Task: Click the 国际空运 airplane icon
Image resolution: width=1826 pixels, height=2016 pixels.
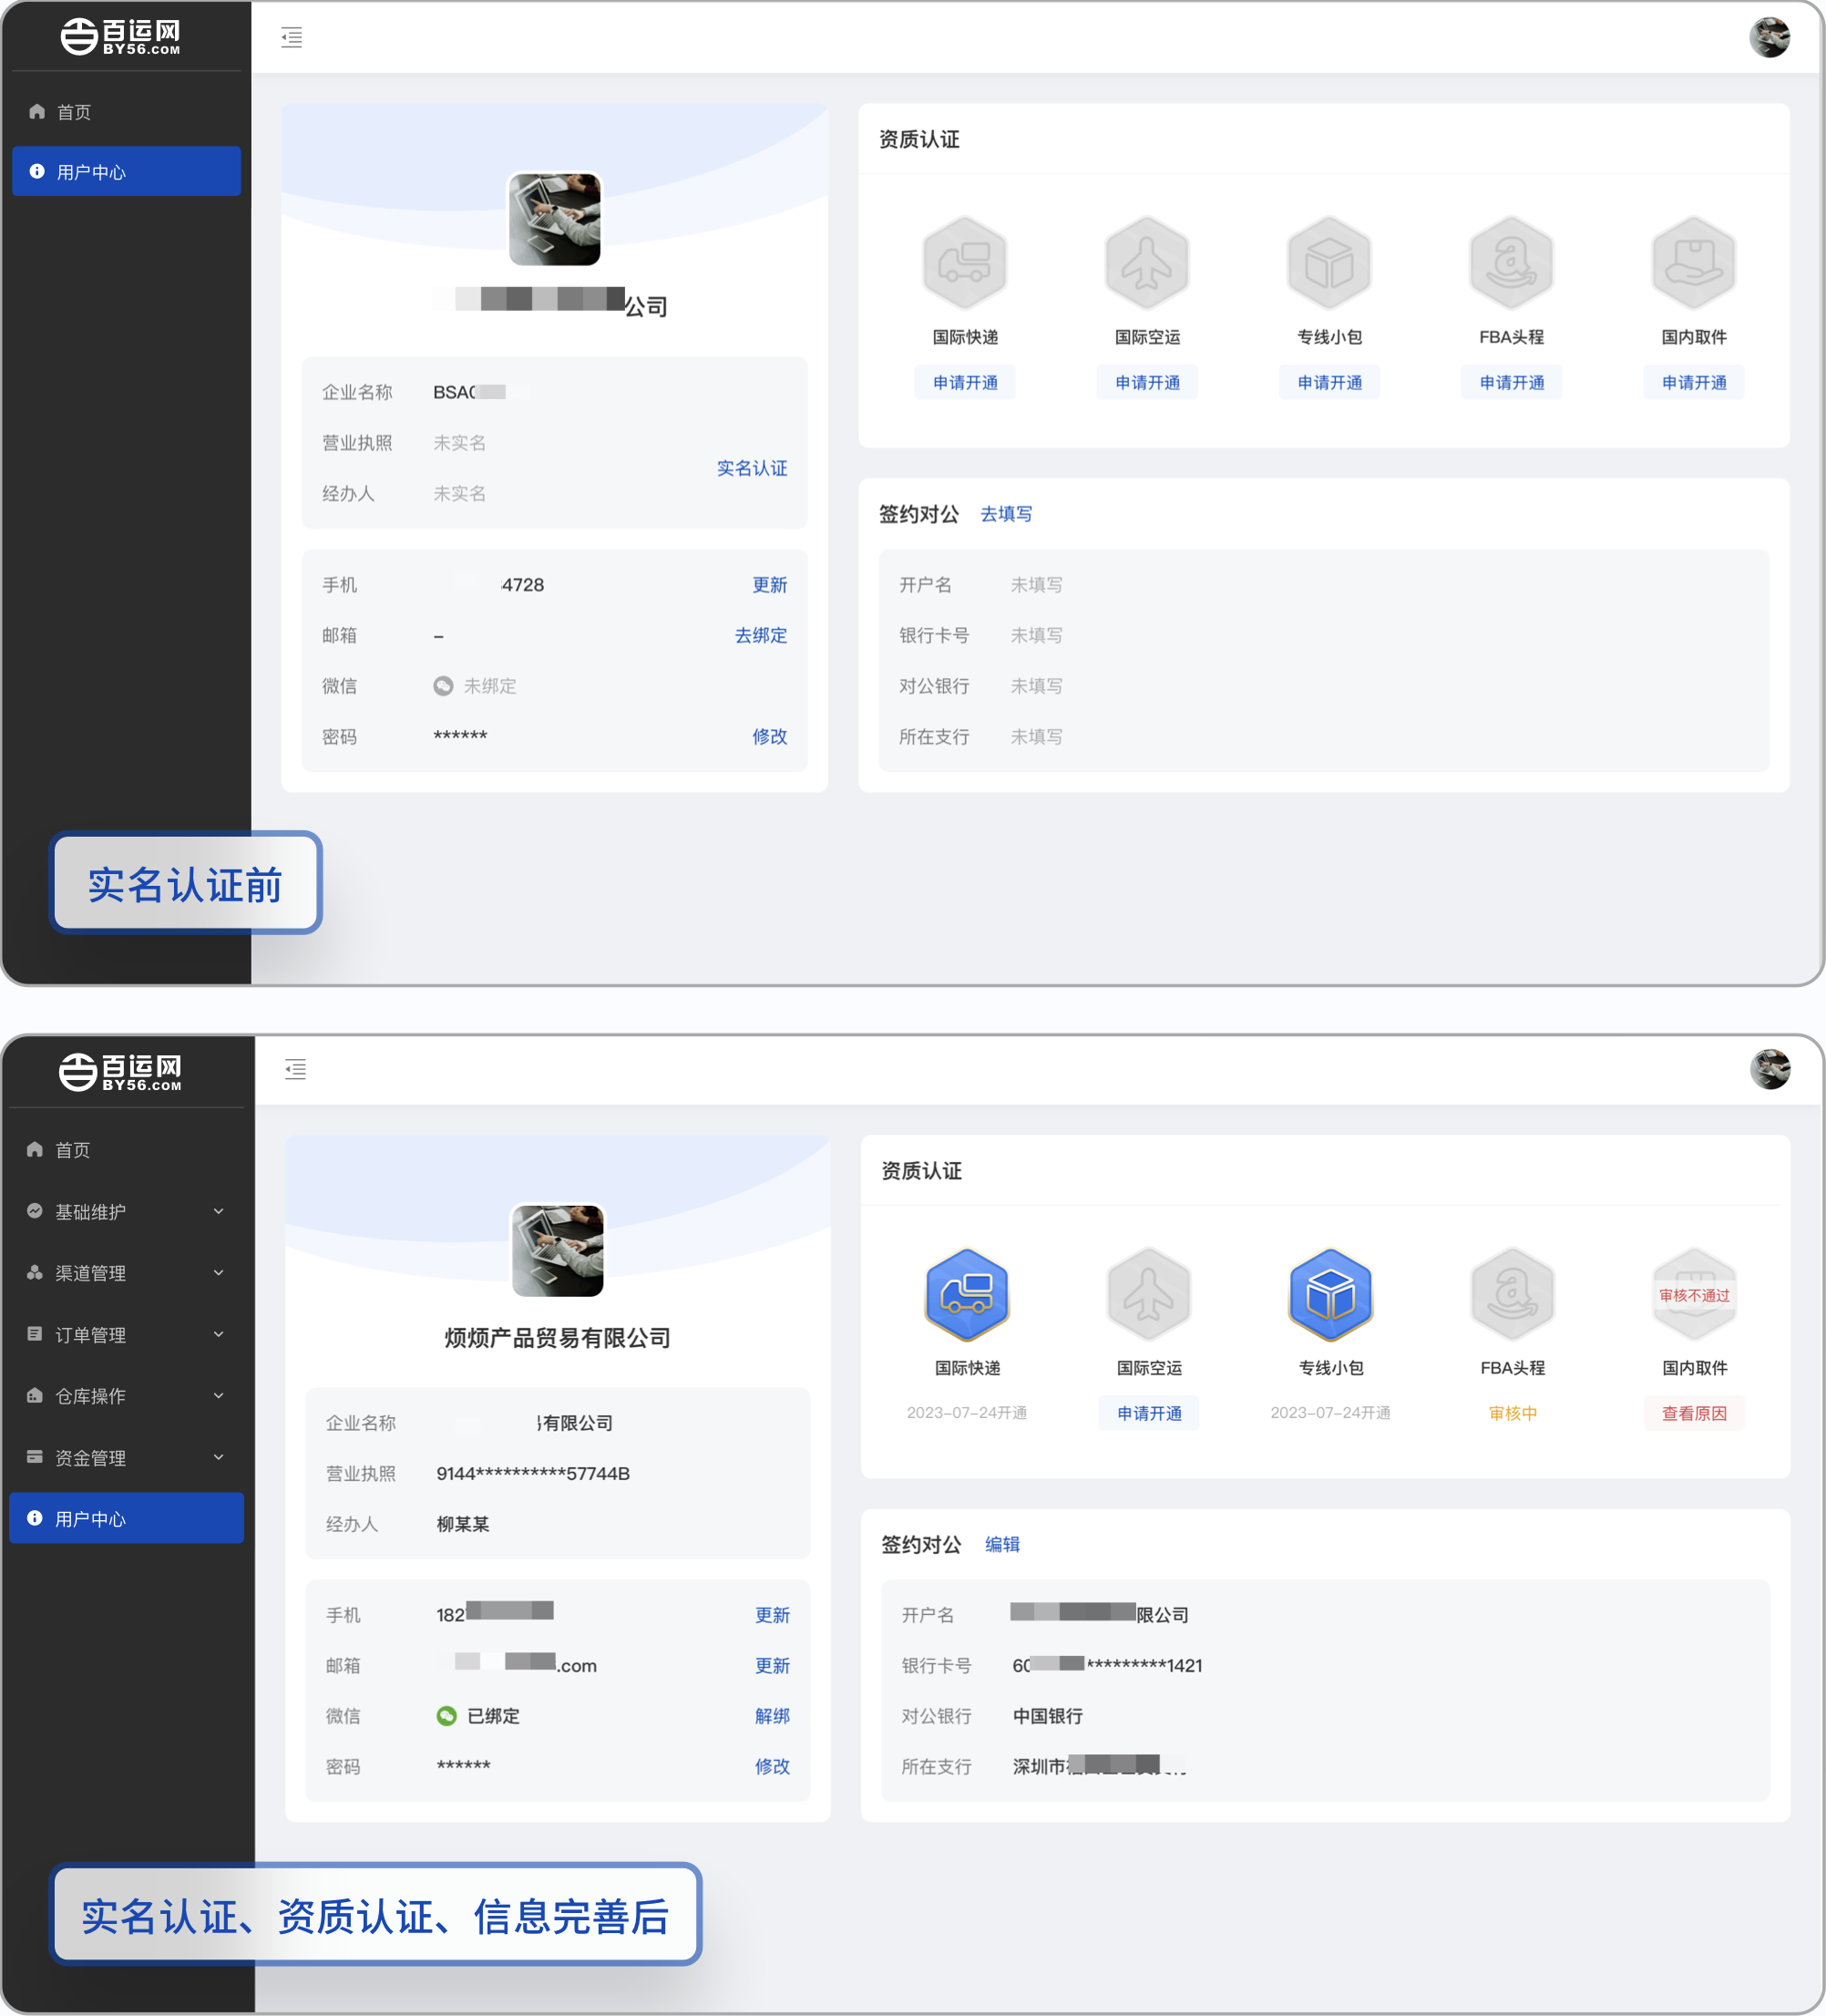Action: click(x=1148, y=263)
